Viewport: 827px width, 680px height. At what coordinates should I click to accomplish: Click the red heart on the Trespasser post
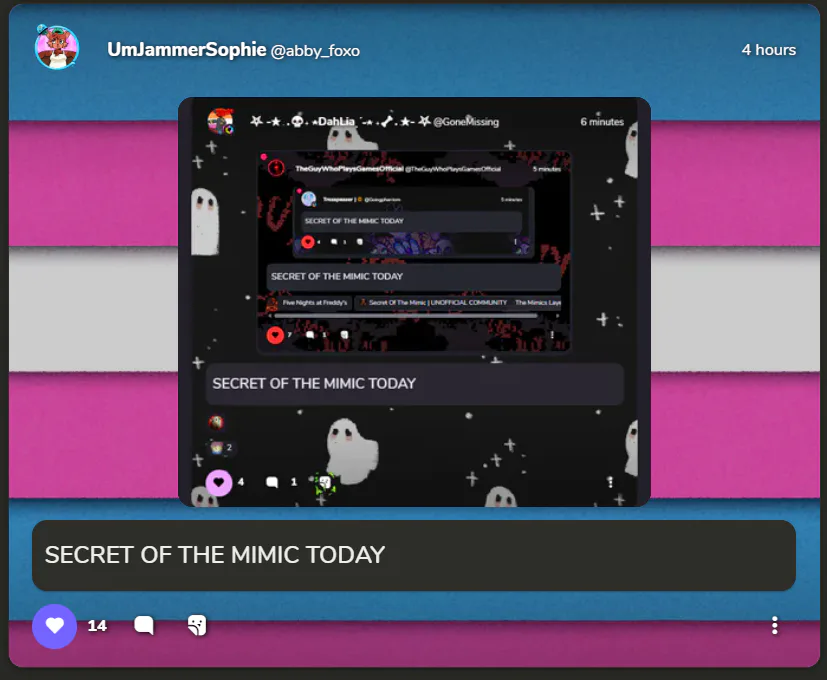(308, 242)
